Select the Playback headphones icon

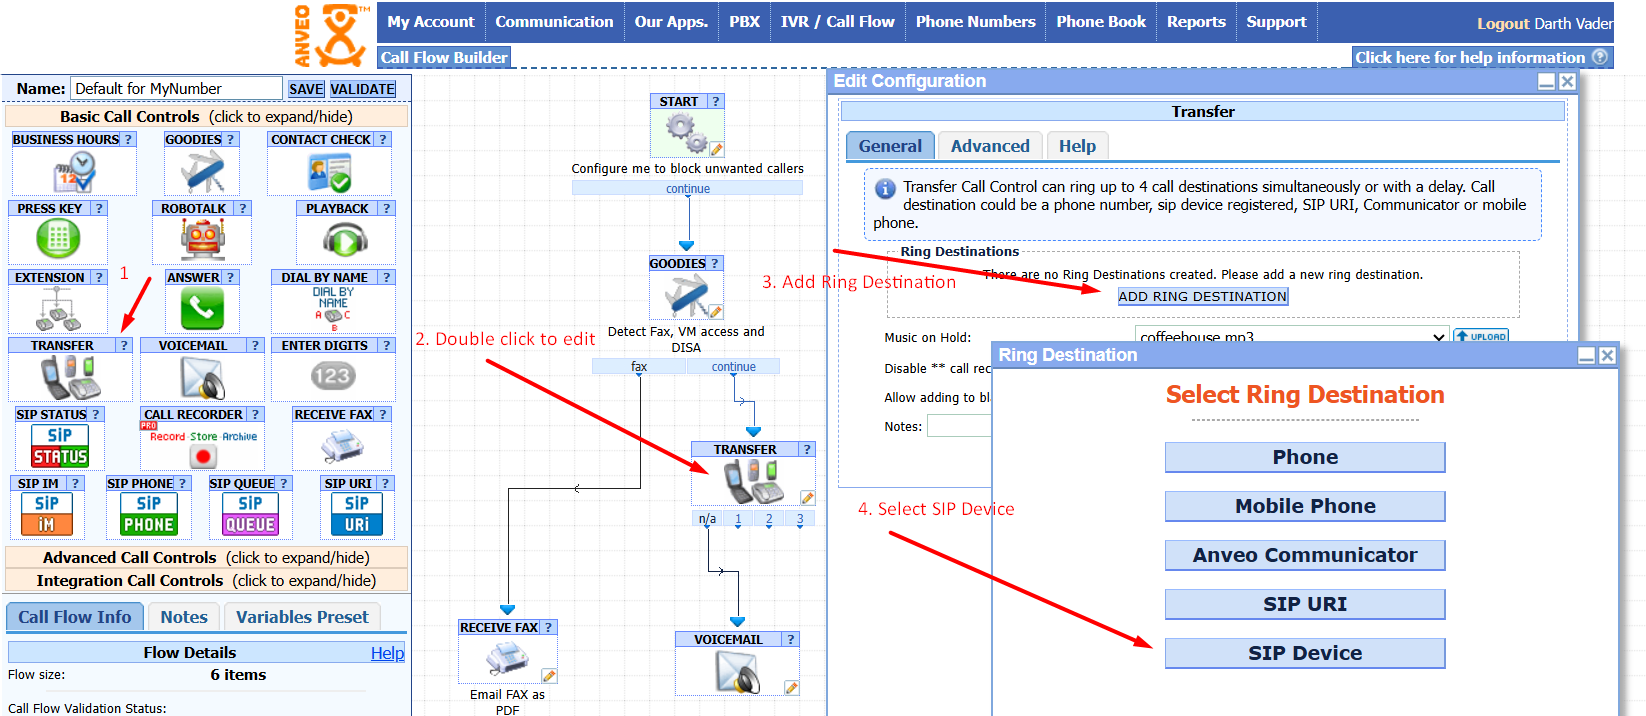345,239
